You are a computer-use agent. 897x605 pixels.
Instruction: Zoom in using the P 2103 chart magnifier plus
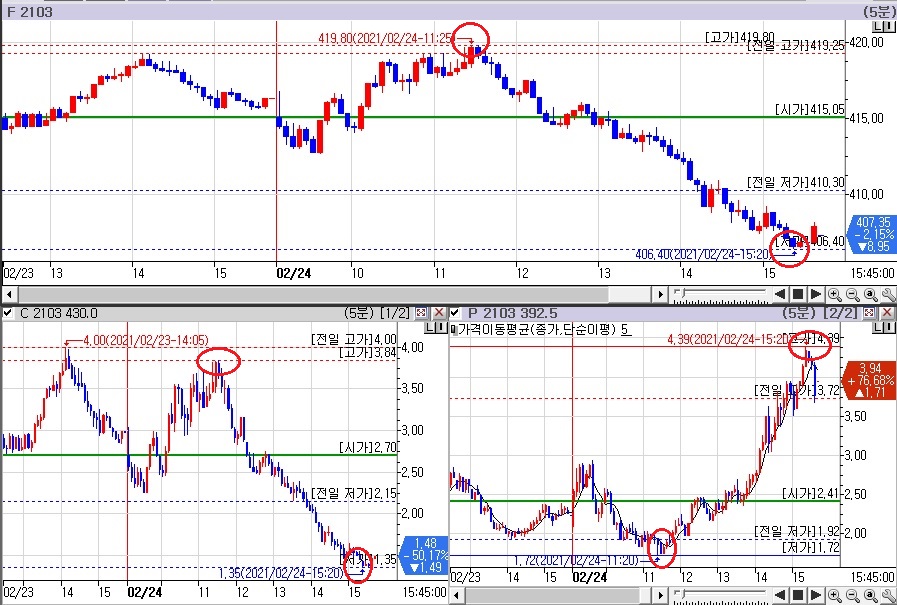(x=835, y=595)
